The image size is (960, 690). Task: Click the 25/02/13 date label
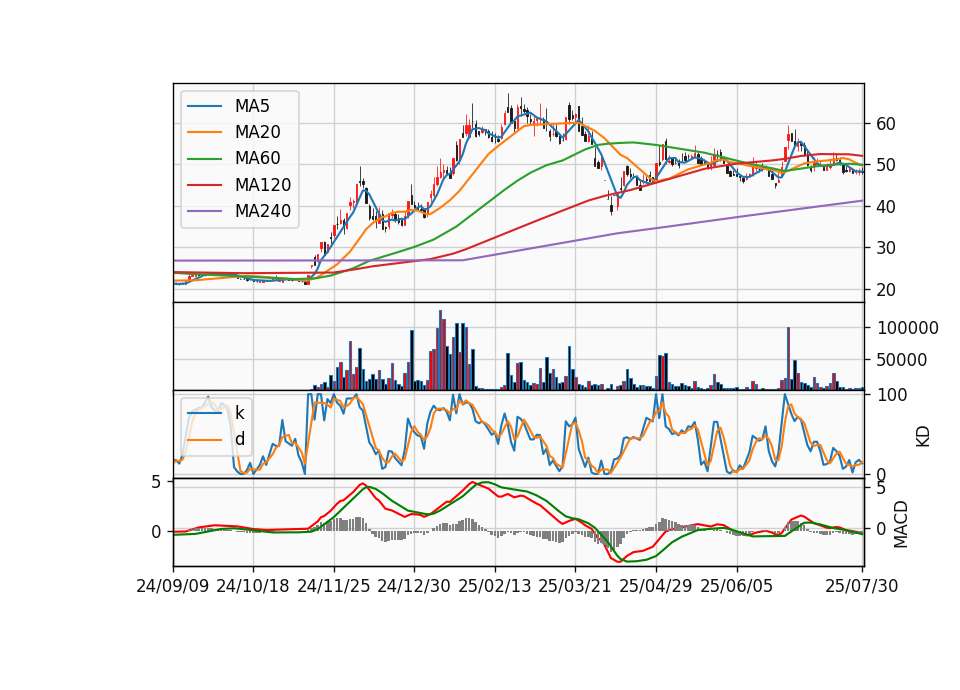[495, 586]
